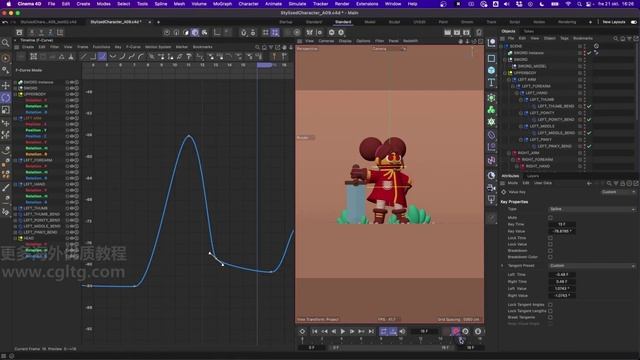This screenshot has height=360, width=640.
Task: Toggle loop playback mode button
Action: coord(384,331)
